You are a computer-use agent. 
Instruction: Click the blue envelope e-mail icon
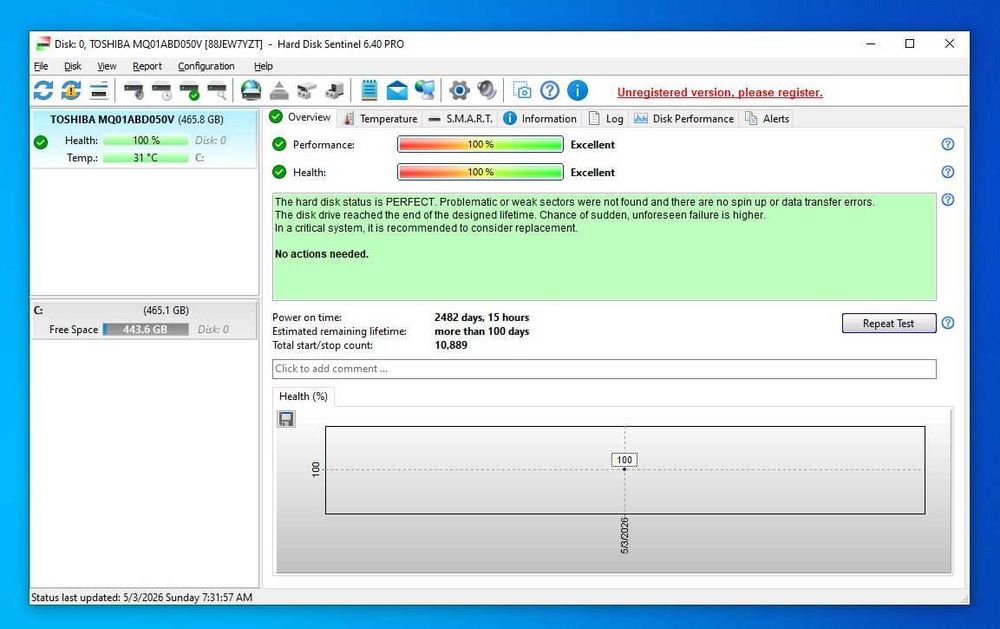(397, 91)
